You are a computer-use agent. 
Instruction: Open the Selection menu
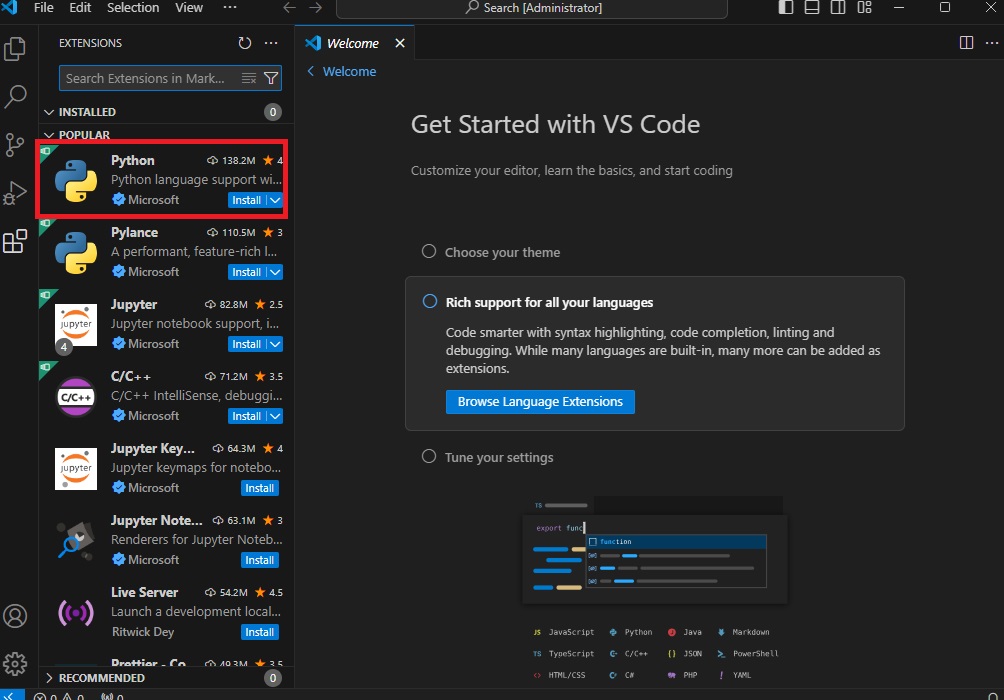(132, 8)
